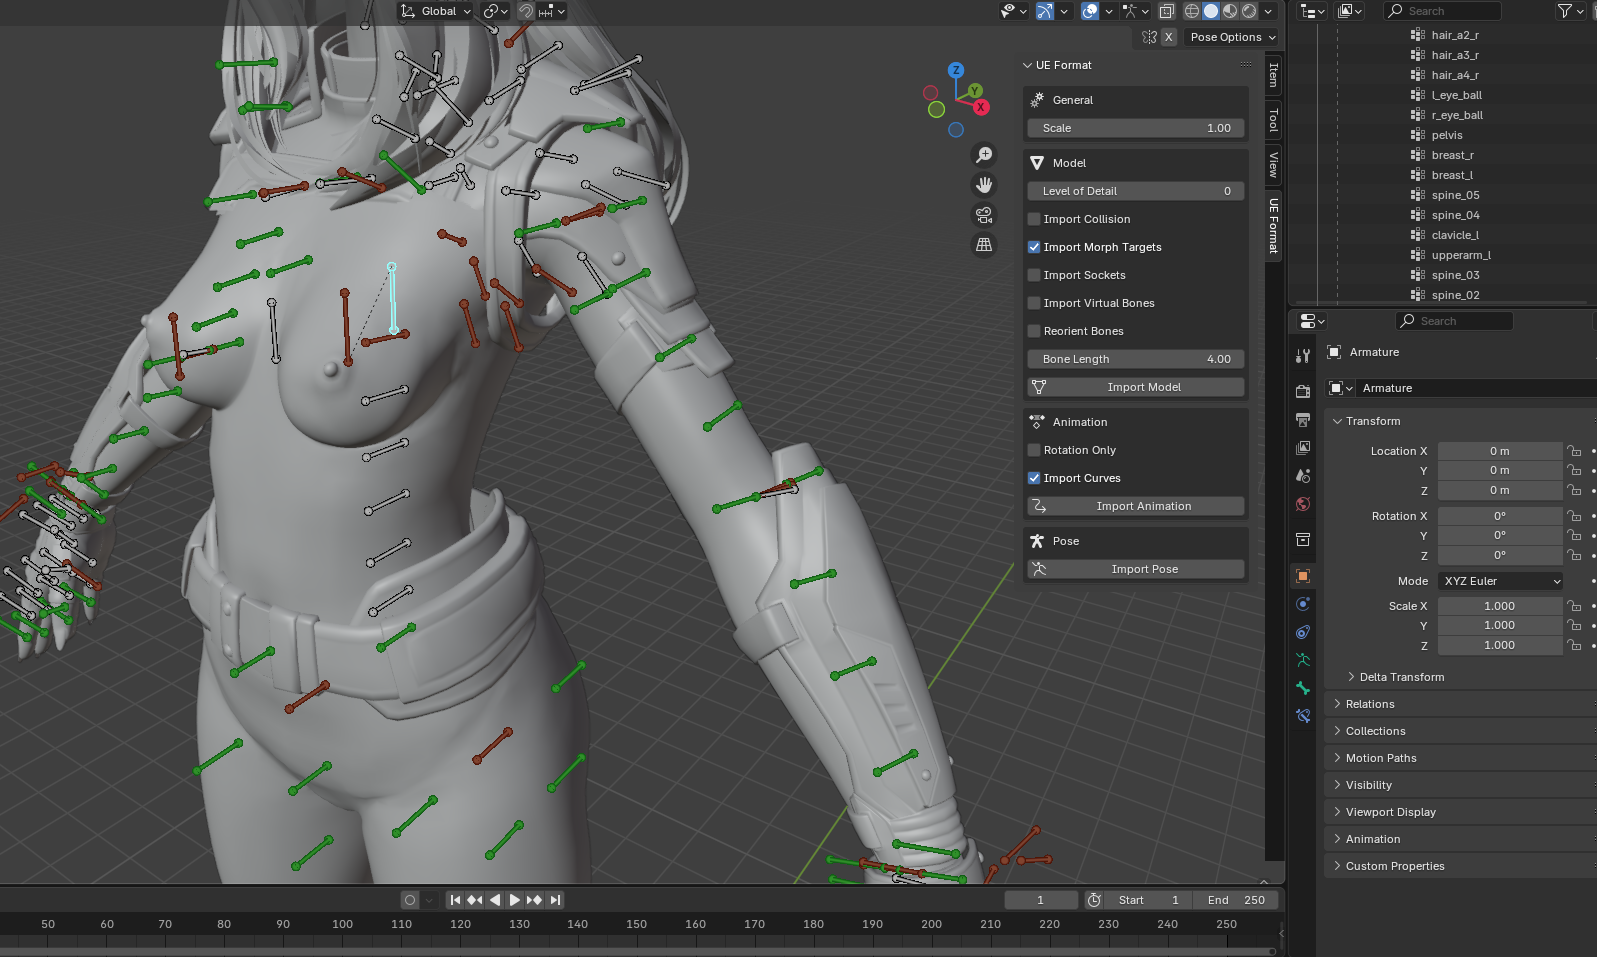Viewport: 1597px width, 957px height.
Task: Open the Tool properties tab icon
Action: [1303, 356]
